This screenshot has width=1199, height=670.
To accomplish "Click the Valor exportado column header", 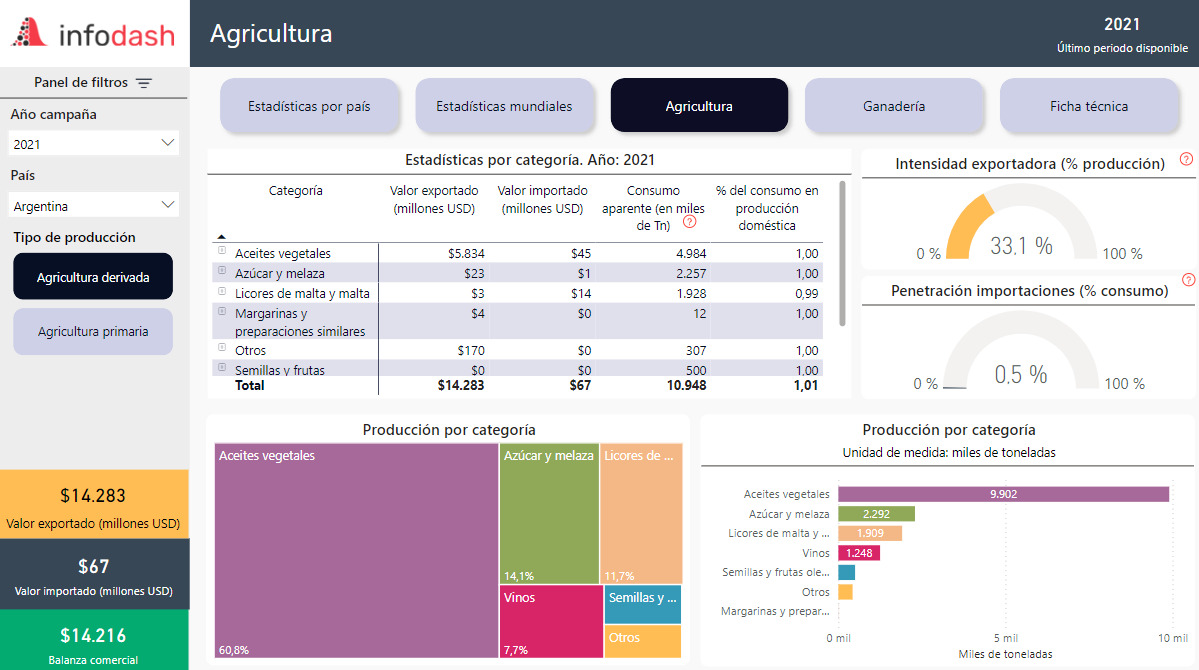I will click(434, 200).
